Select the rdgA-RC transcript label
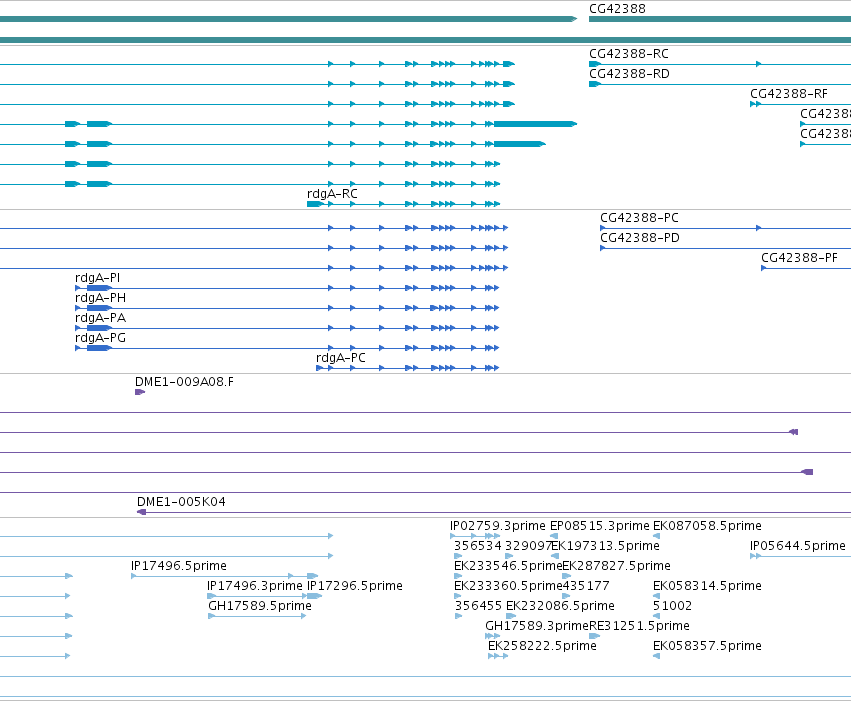 pyautogui.click(x=332, y=194)
